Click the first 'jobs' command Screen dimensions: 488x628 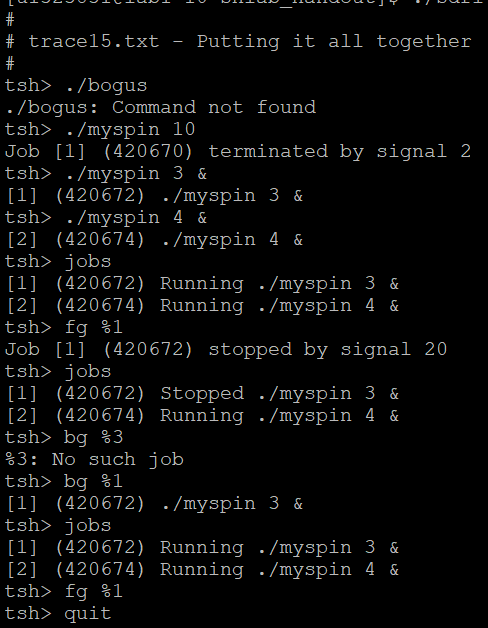click(x=87, y=262)
